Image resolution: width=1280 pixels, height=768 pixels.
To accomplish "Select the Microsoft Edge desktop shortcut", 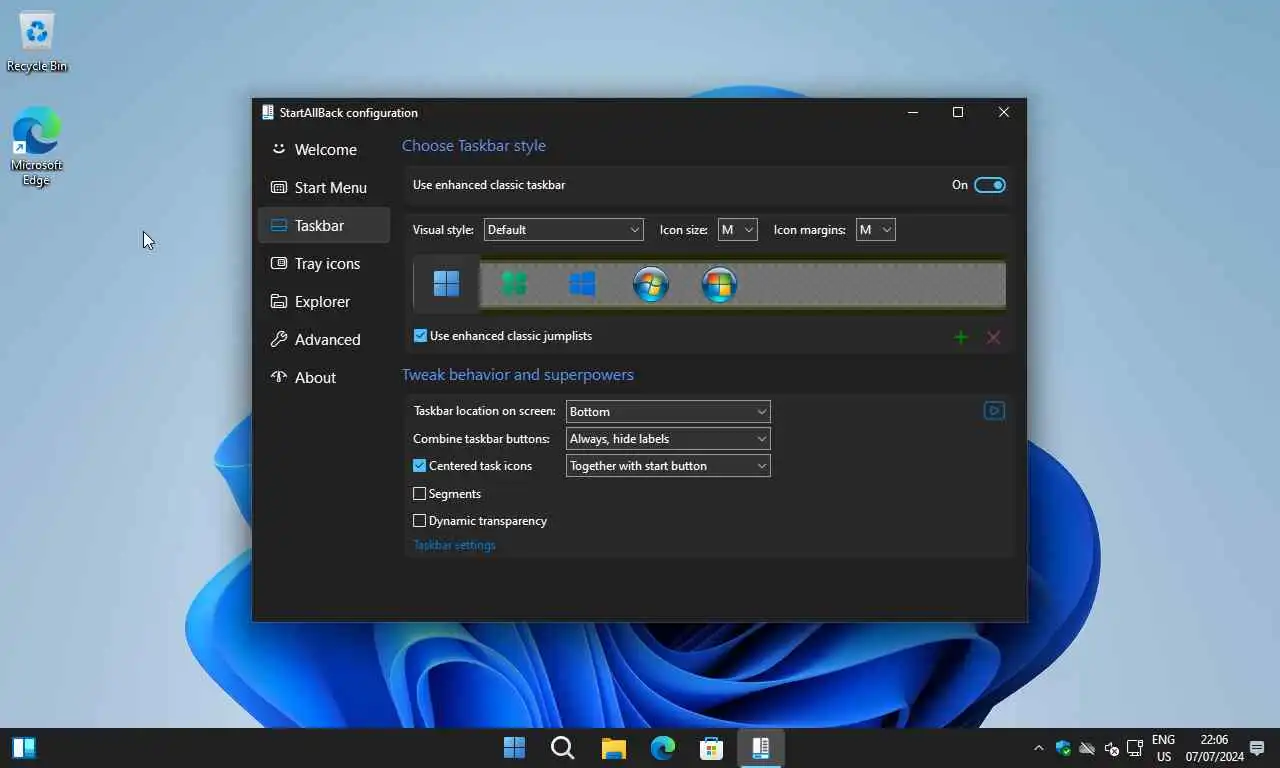I will pyautogui.click(x=37, y=147).
